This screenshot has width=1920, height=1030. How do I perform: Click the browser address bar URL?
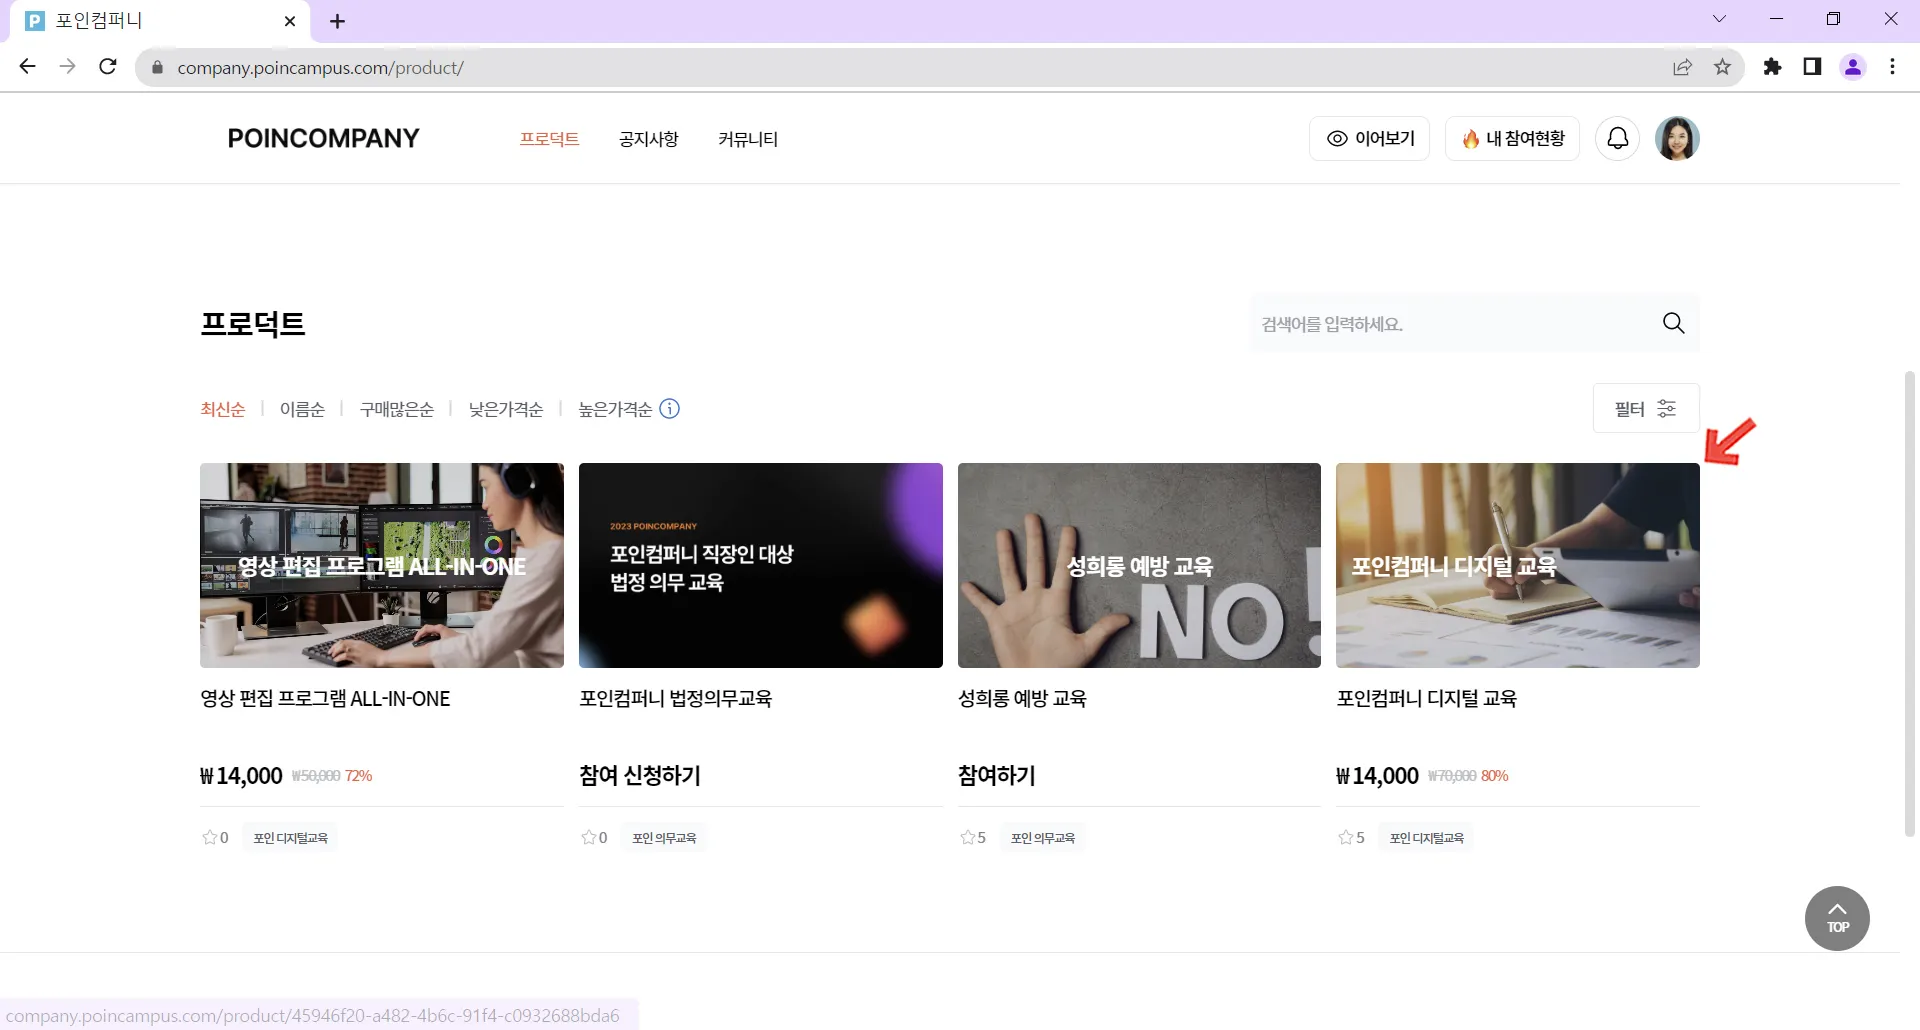click(321, 68)
